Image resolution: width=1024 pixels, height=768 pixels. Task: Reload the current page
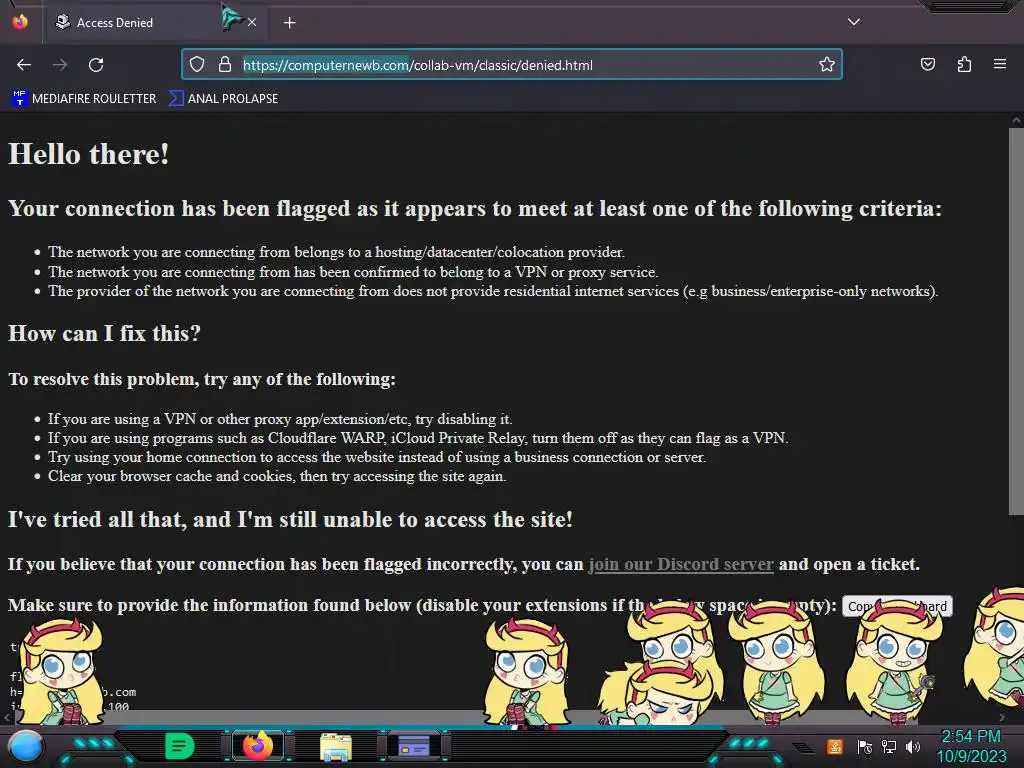click(x=96, y=65)
